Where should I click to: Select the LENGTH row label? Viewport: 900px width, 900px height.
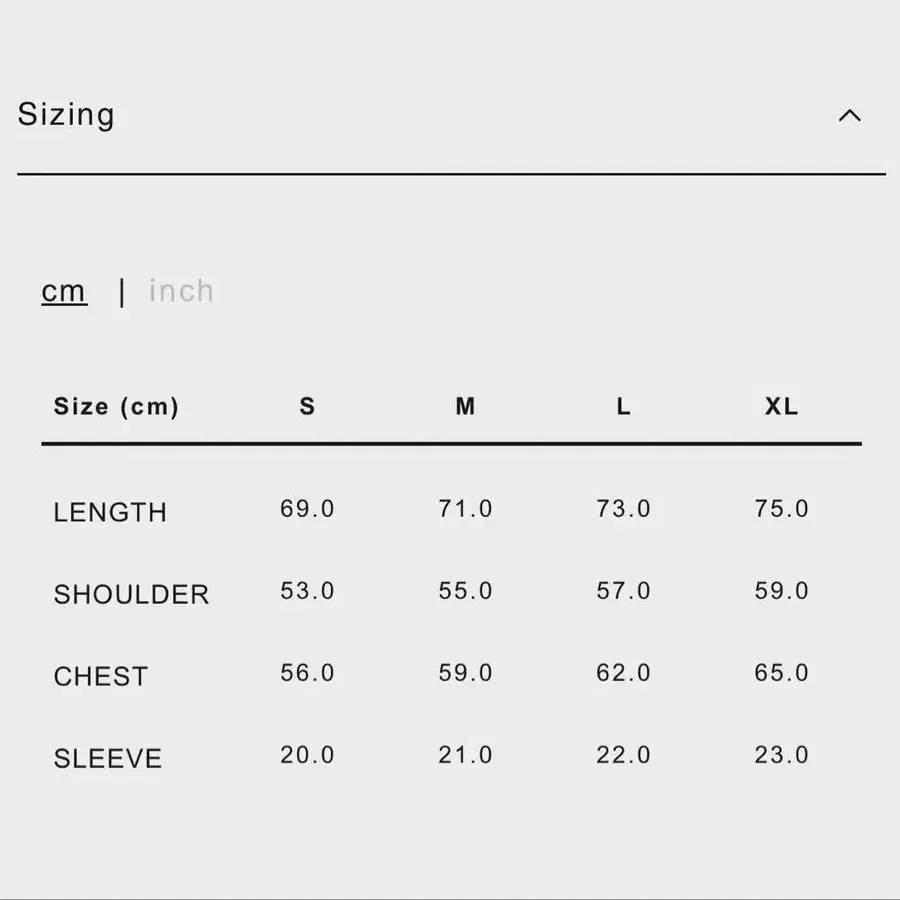[110, 512]
